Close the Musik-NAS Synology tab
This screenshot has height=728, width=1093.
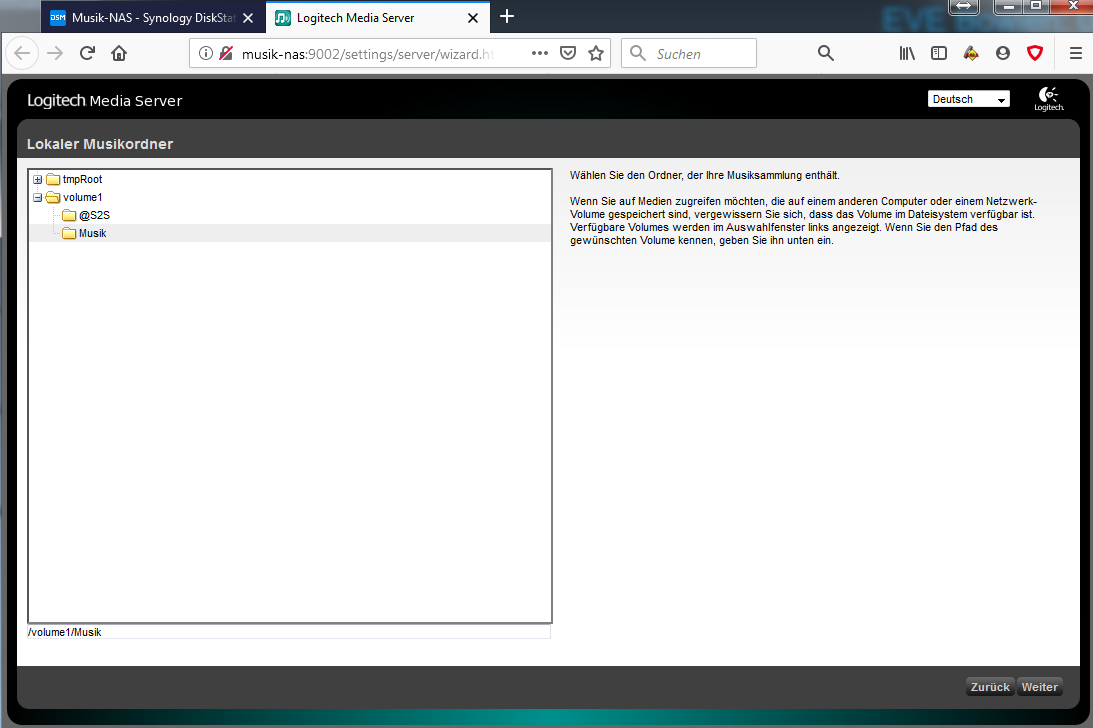(248, 18)
